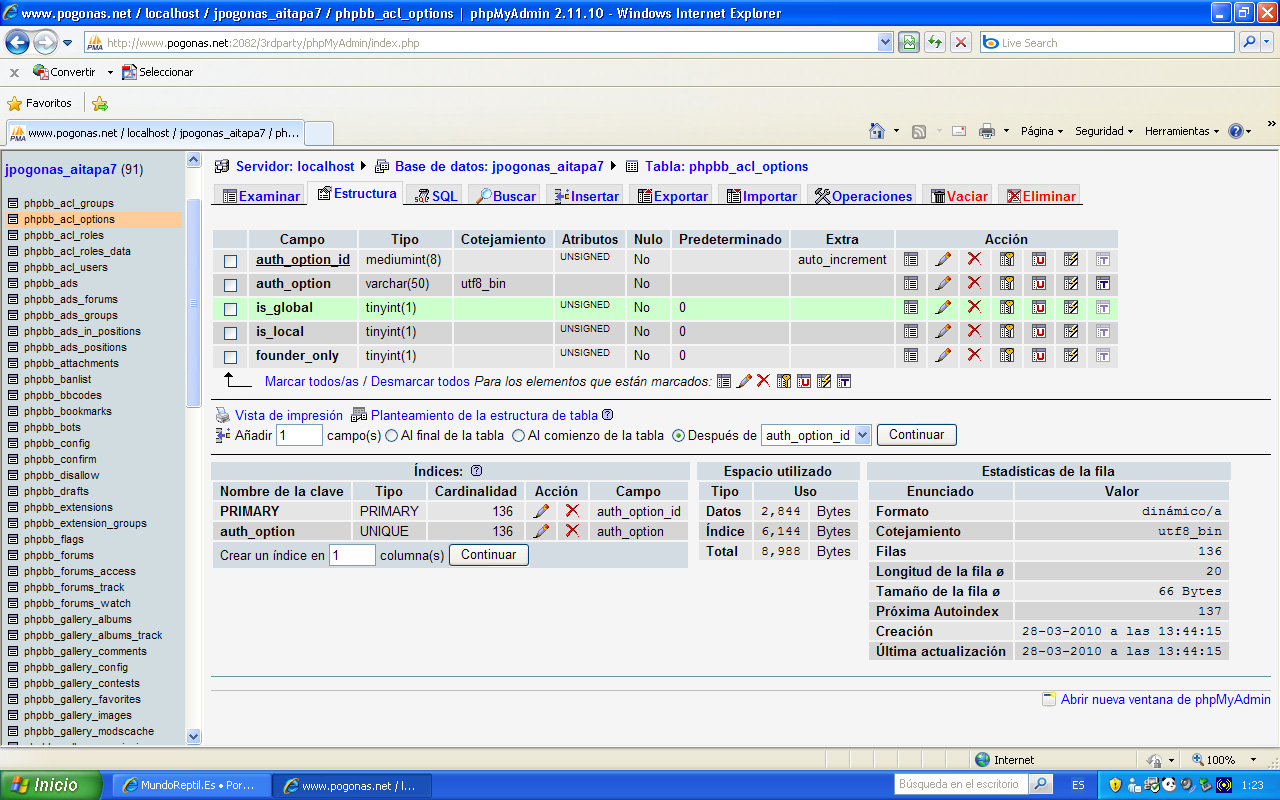This screenshot has width=1280, height=800.
Task: Open the browser home icon
Action: tap(877, 131)
